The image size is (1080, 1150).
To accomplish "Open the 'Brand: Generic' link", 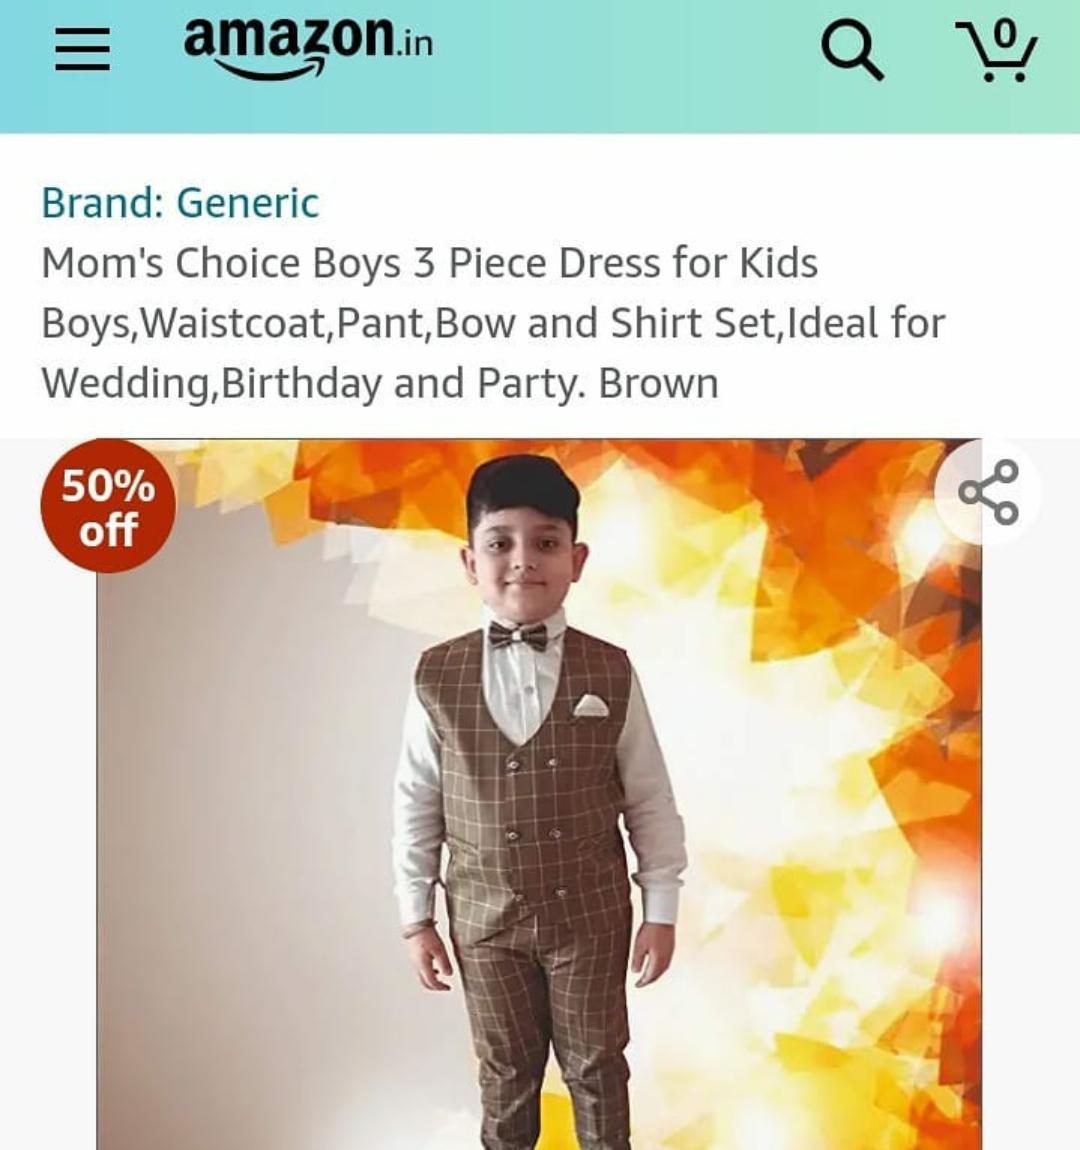I will [x=180, y=203].
